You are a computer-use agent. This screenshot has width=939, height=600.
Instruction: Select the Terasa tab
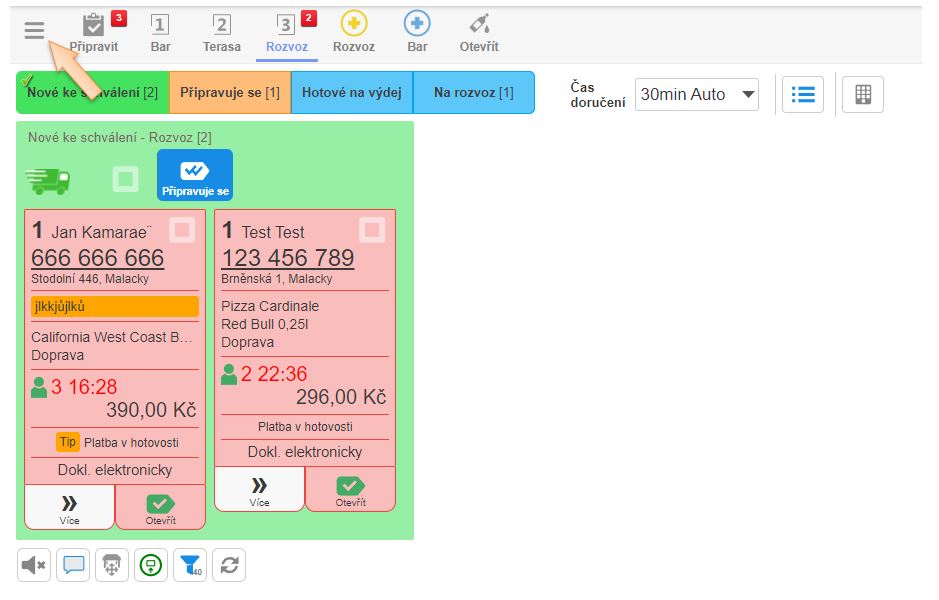pyautogui.click(x=222, y=32)
